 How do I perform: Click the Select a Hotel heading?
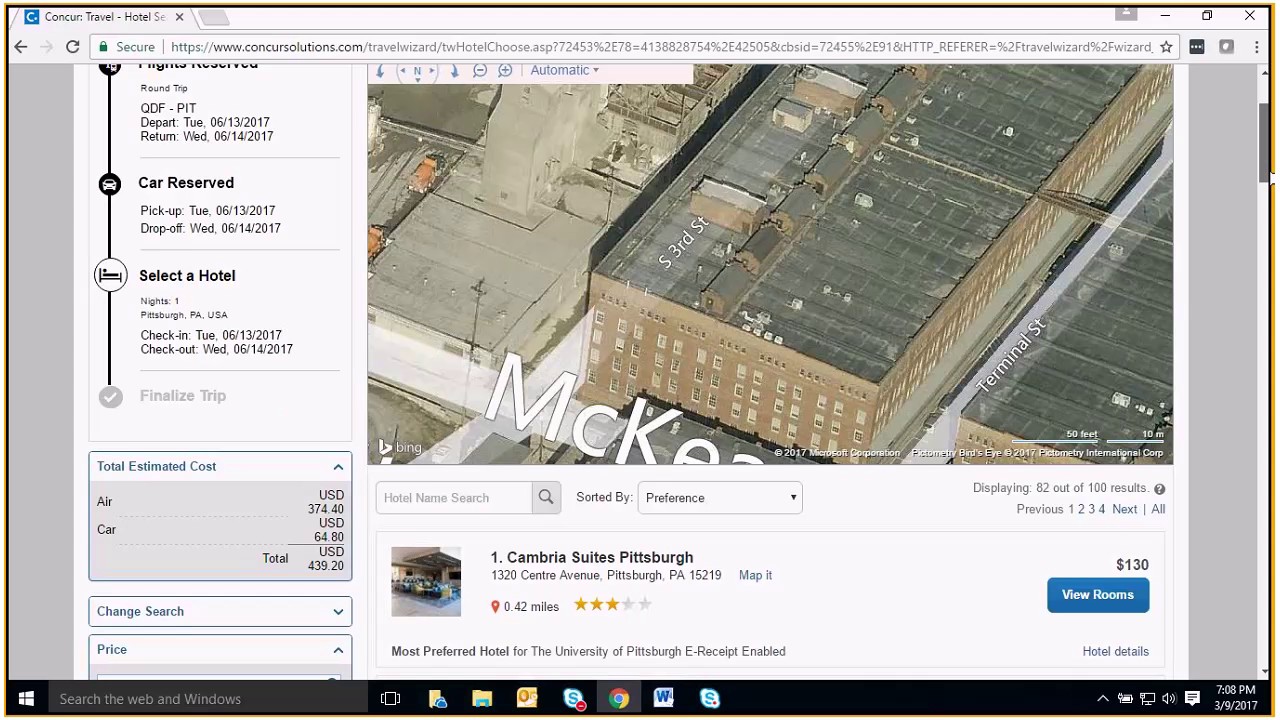(187, 275)
